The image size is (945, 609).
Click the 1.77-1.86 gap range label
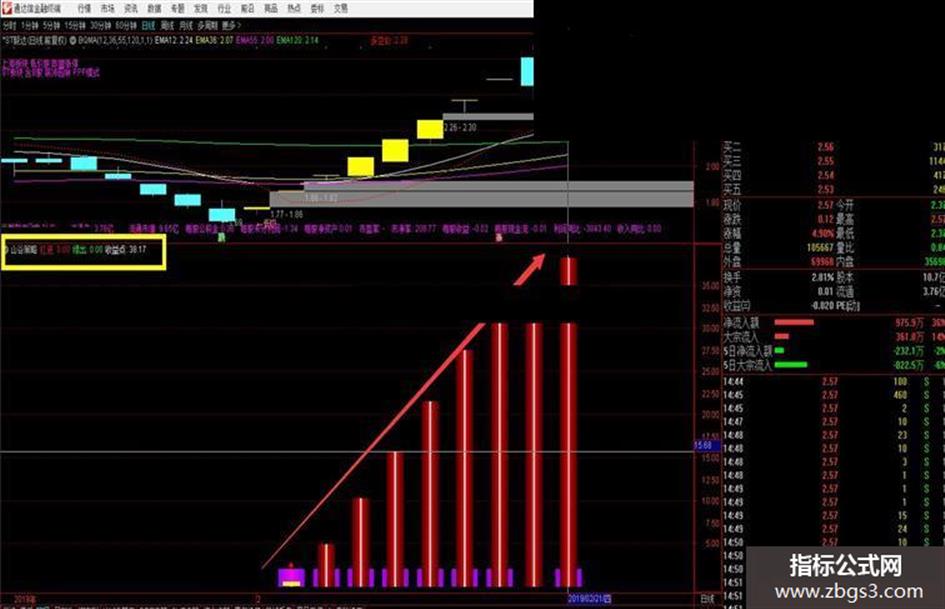[287, 214]
